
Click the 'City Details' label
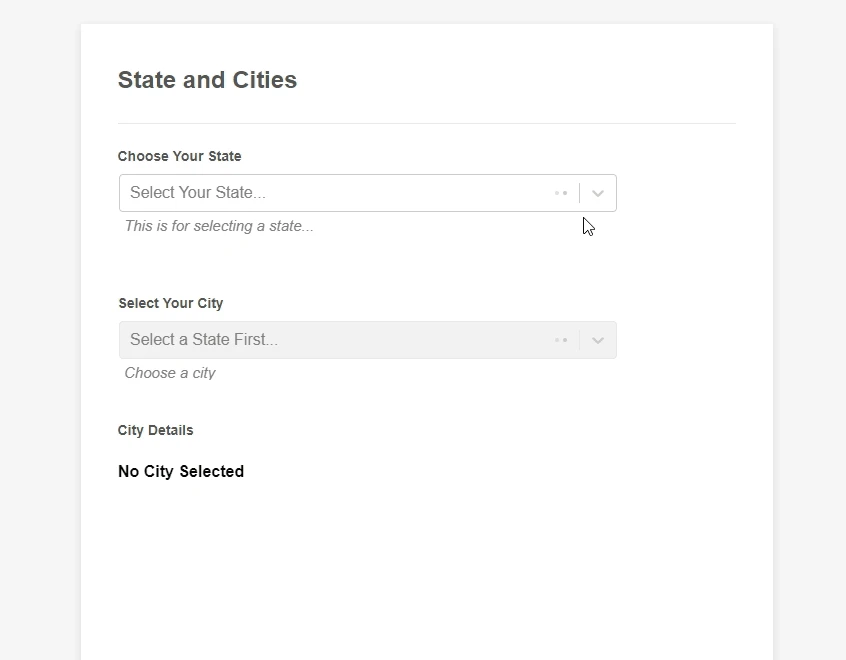[155, 430]
